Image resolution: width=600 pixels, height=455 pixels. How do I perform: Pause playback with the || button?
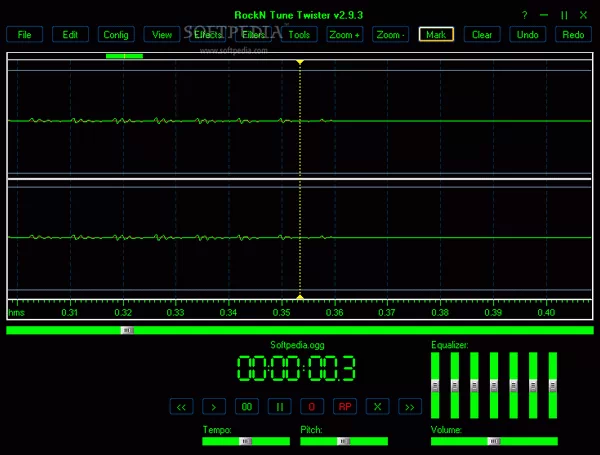[279, 407]
